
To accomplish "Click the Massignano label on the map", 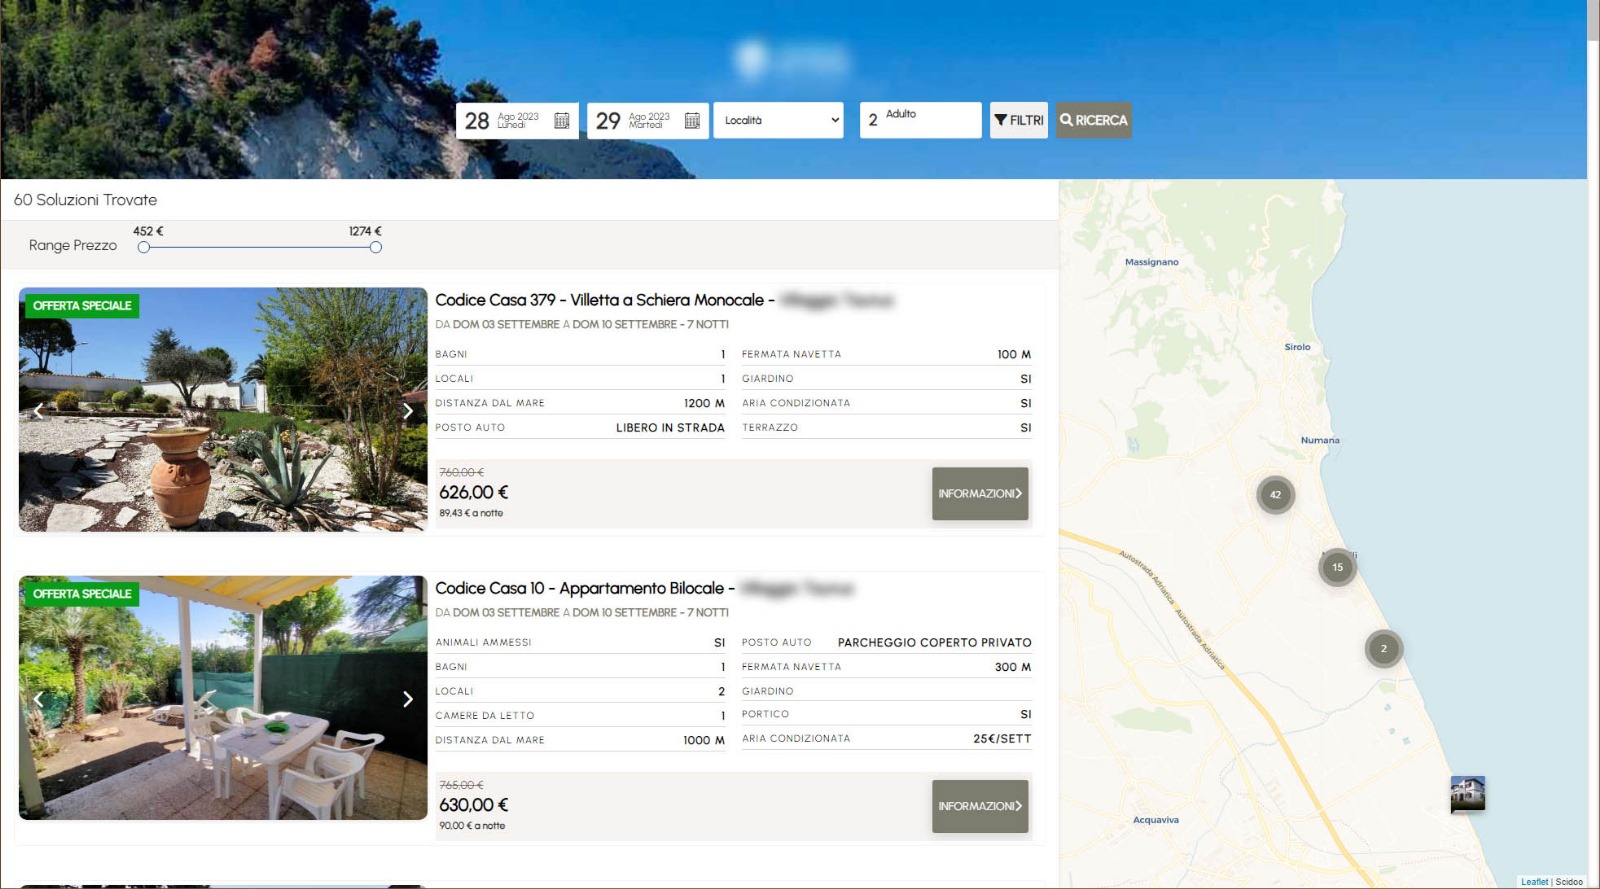I will (1152, 262).
